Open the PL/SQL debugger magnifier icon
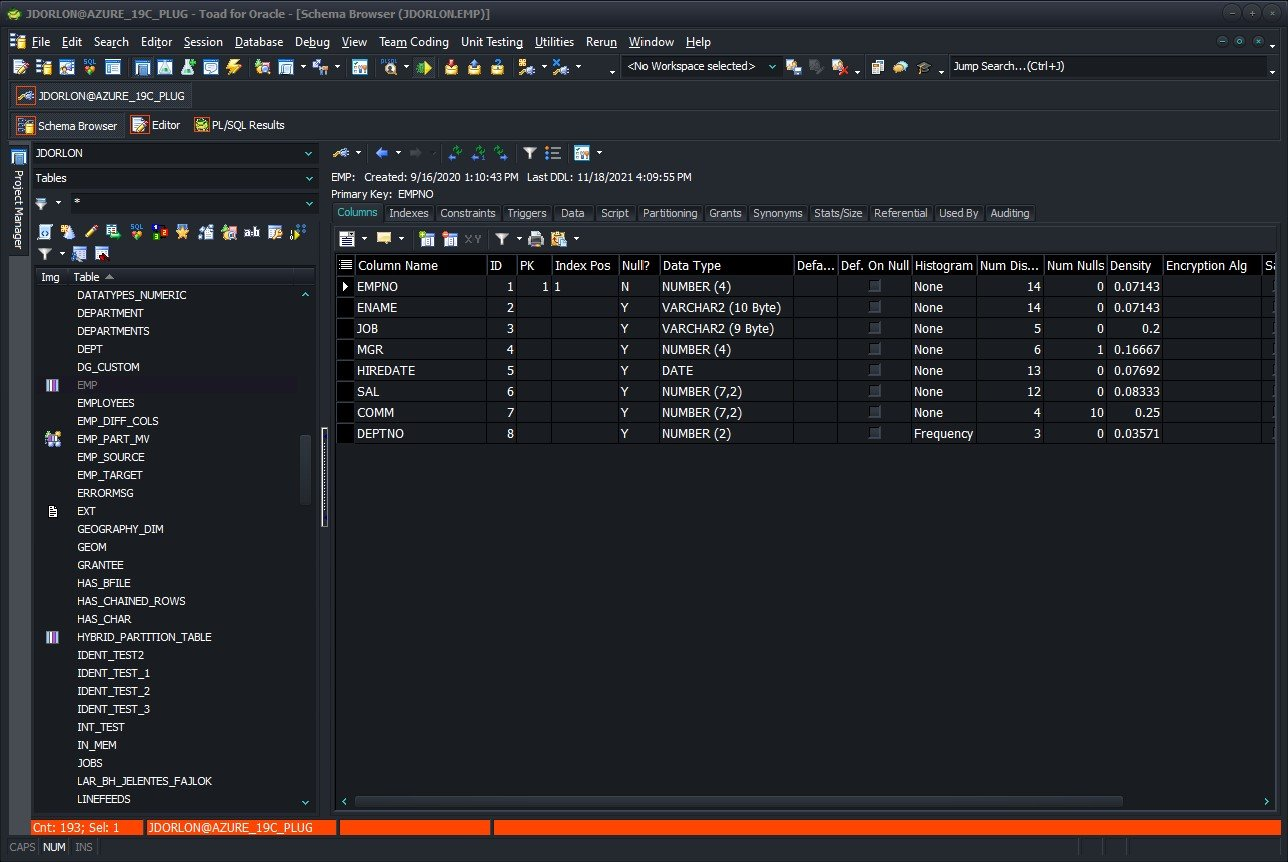This screenshot has height=862, width=1288. (388, 67)
